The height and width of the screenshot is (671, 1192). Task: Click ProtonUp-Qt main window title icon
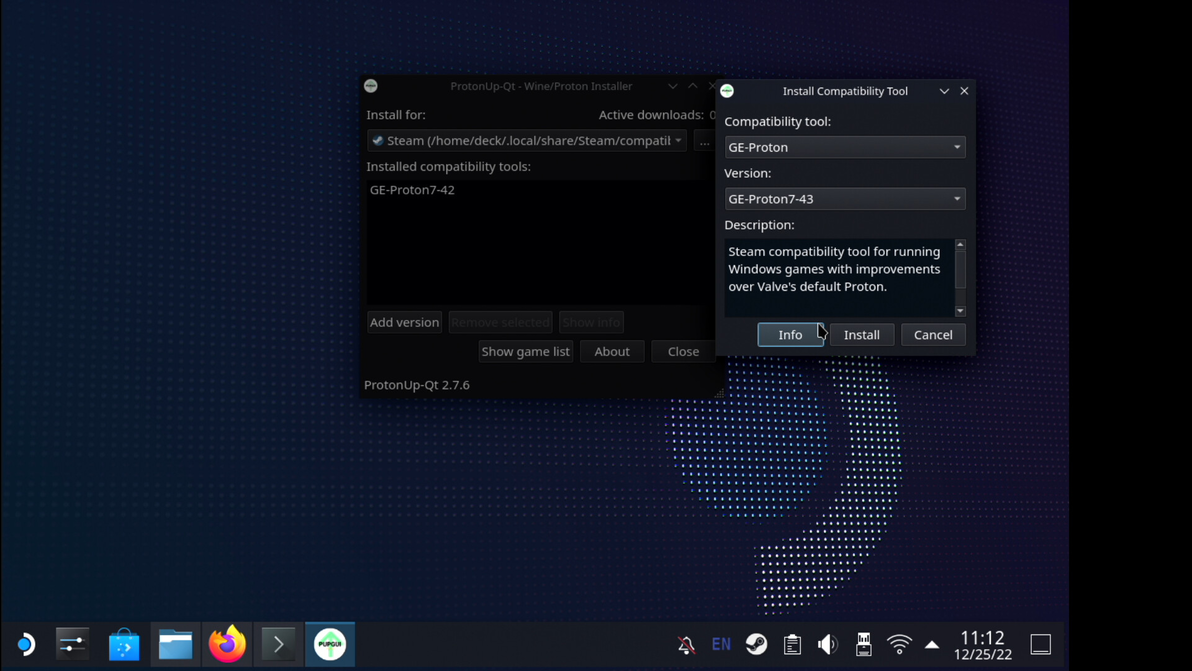pyautogui.click(x=370, y=86)
